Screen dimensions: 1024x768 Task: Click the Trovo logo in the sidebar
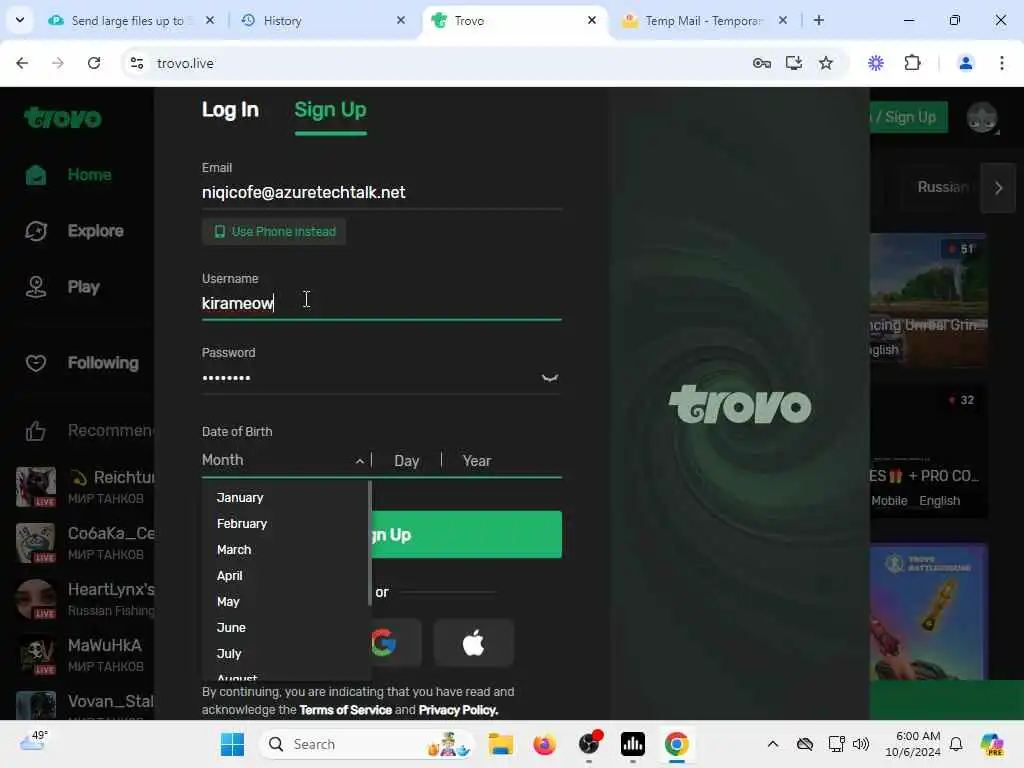tap(63, 118)
